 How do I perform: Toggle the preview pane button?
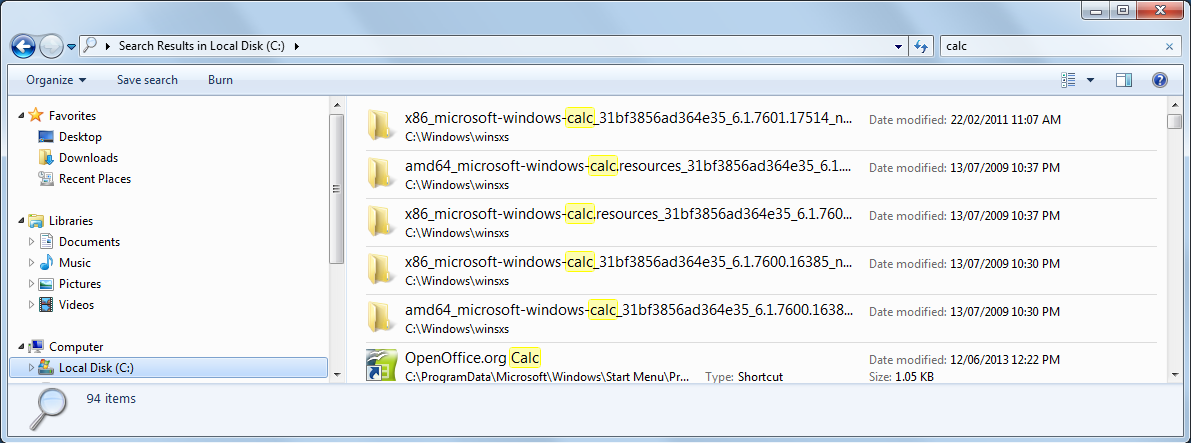pos(1124,80)
